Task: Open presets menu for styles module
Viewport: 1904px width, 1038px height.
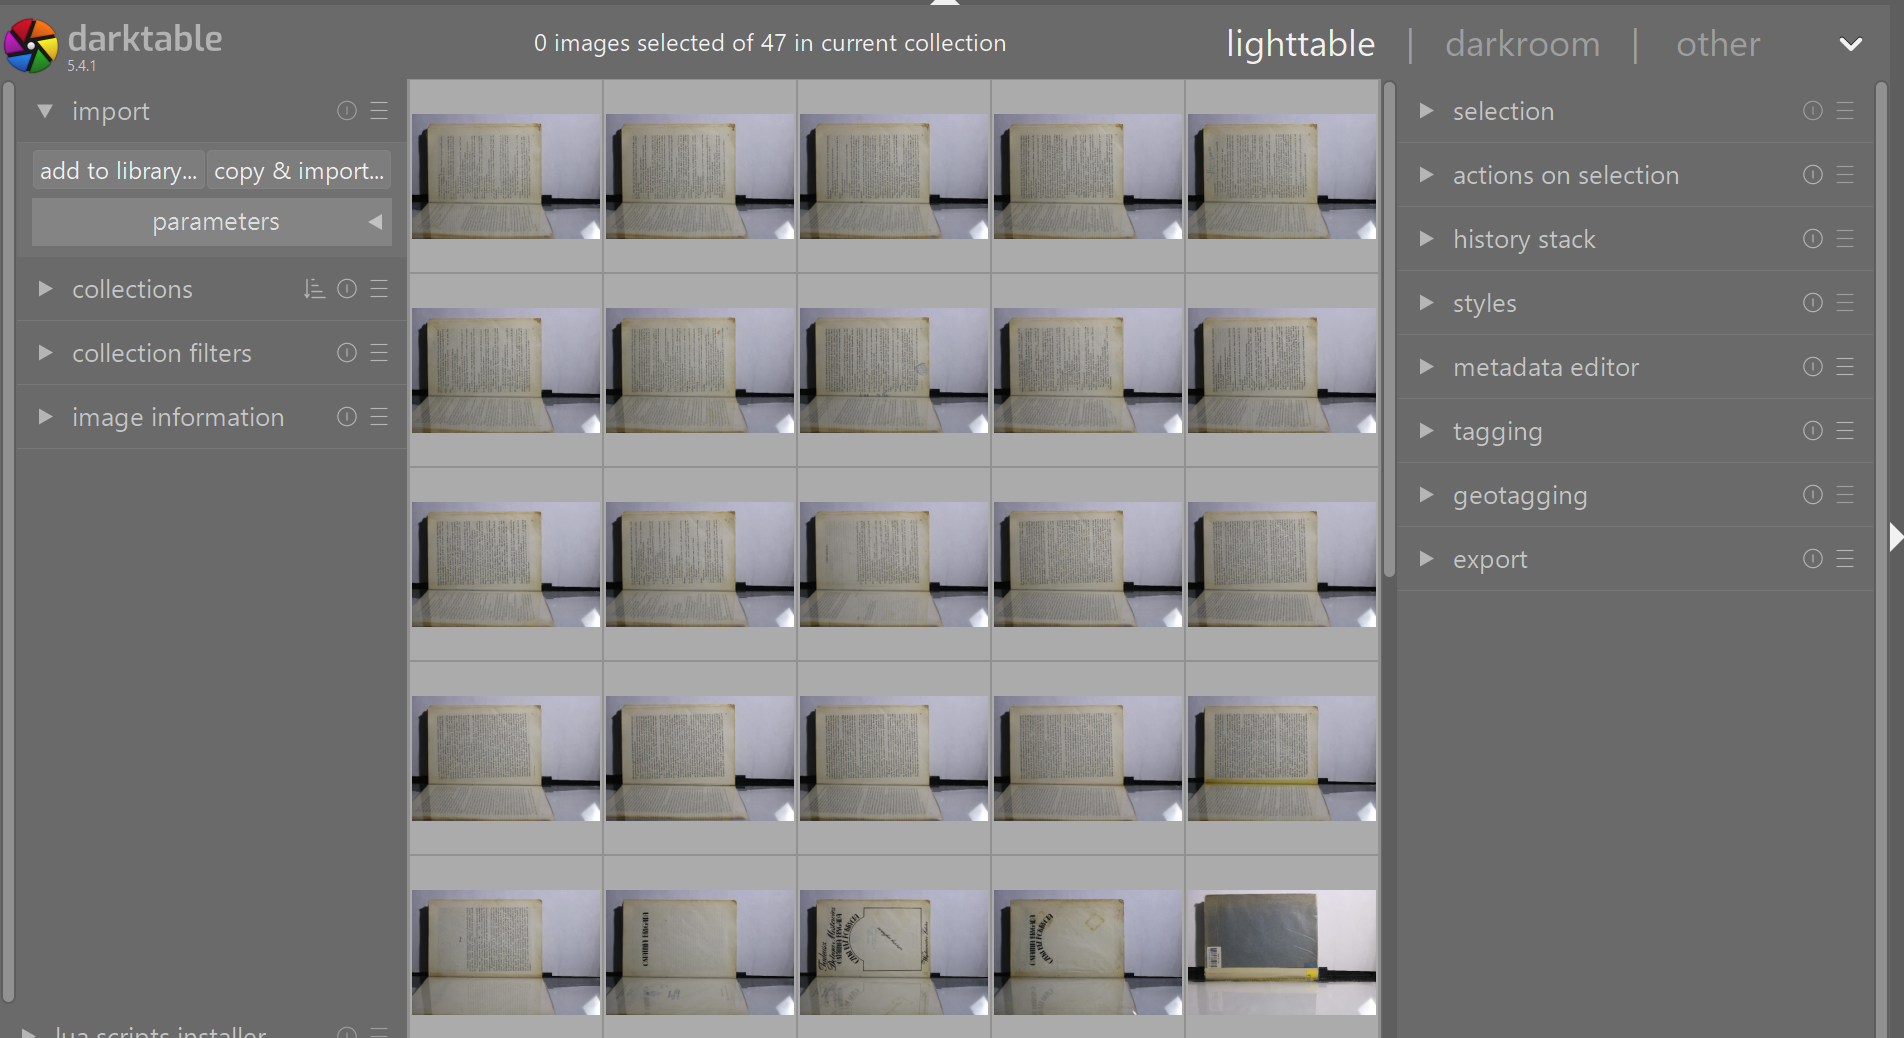Action: 1845,303
